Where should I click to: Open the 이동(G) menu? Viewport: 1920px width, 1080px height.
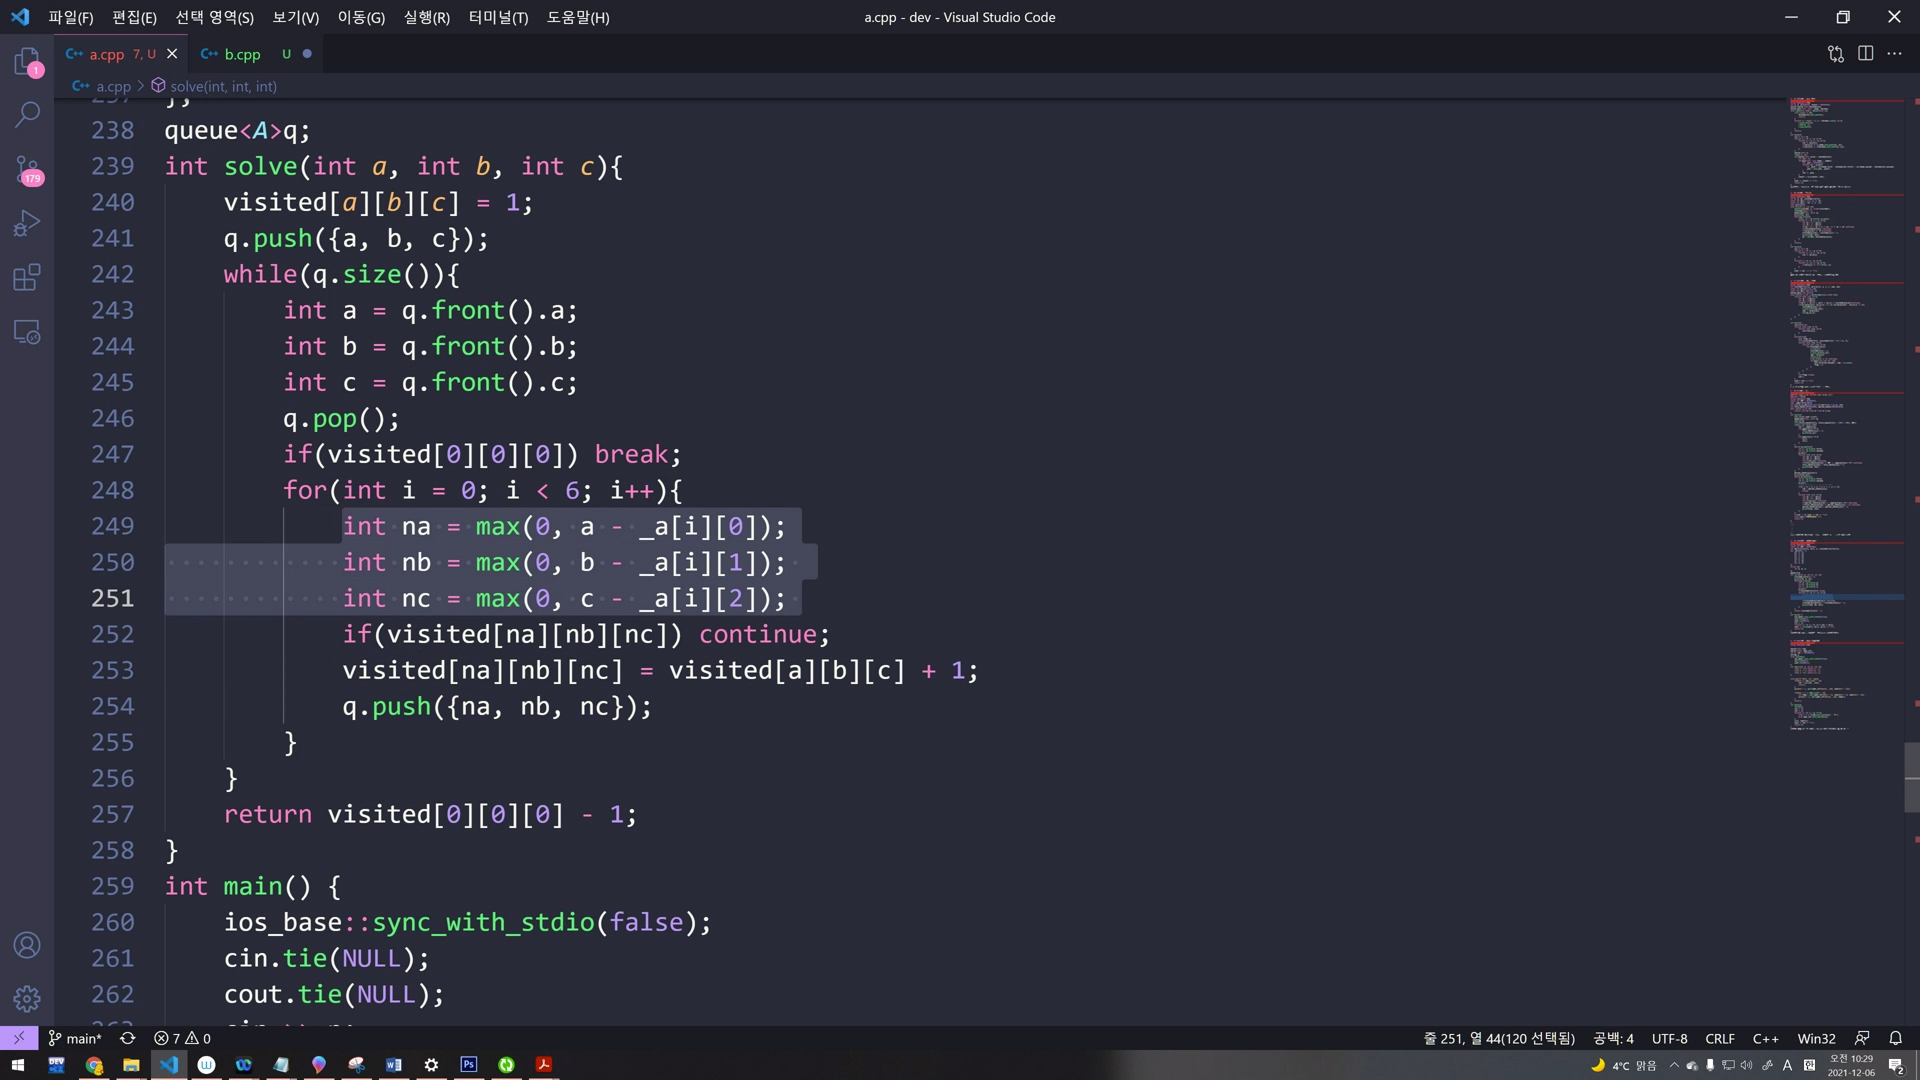pyautogui.click(x=361, y=17)
